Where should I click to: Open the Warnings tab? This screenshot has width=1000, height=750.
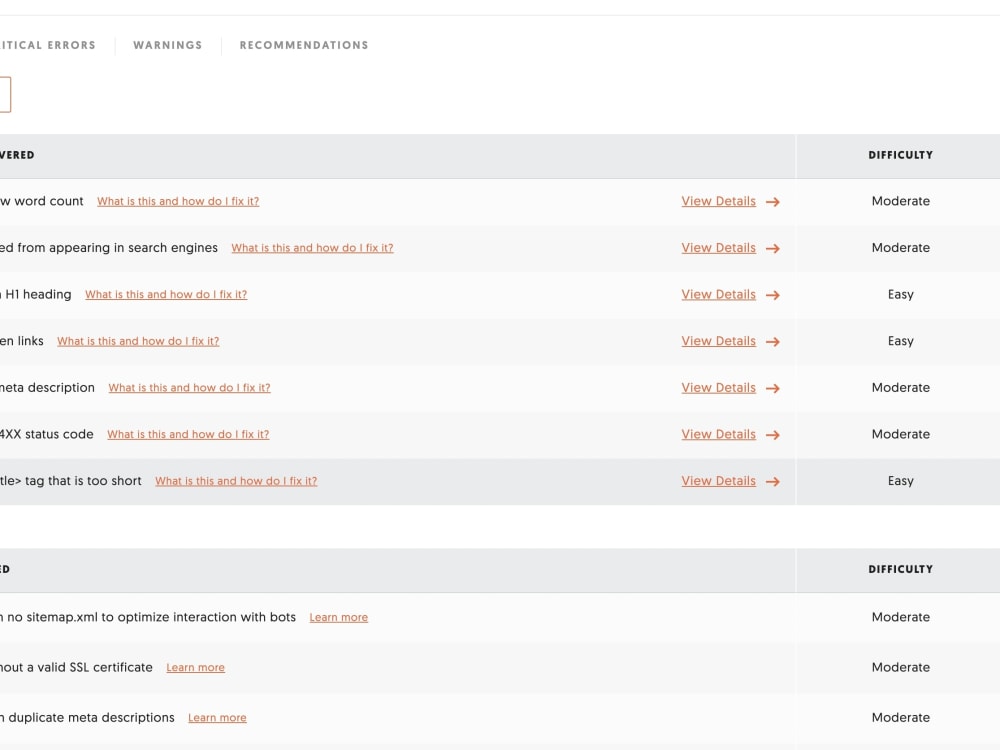(x=168, y=45)
